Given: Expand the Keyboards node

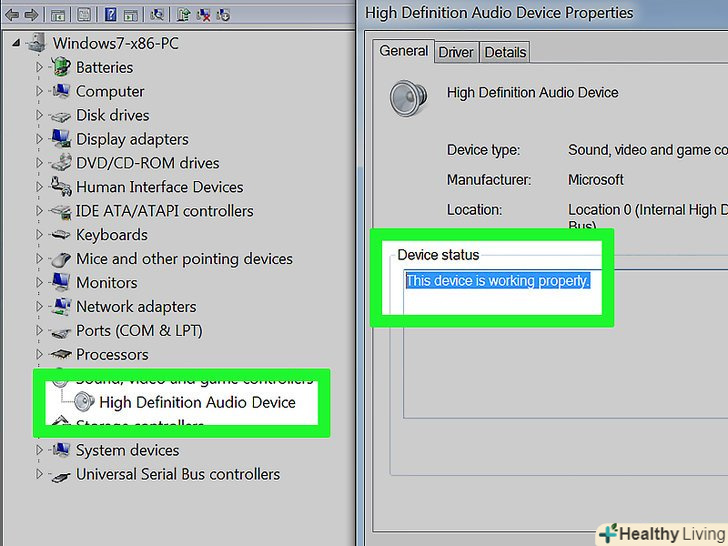Looking at the screenshot, I should tap(39, 234).
